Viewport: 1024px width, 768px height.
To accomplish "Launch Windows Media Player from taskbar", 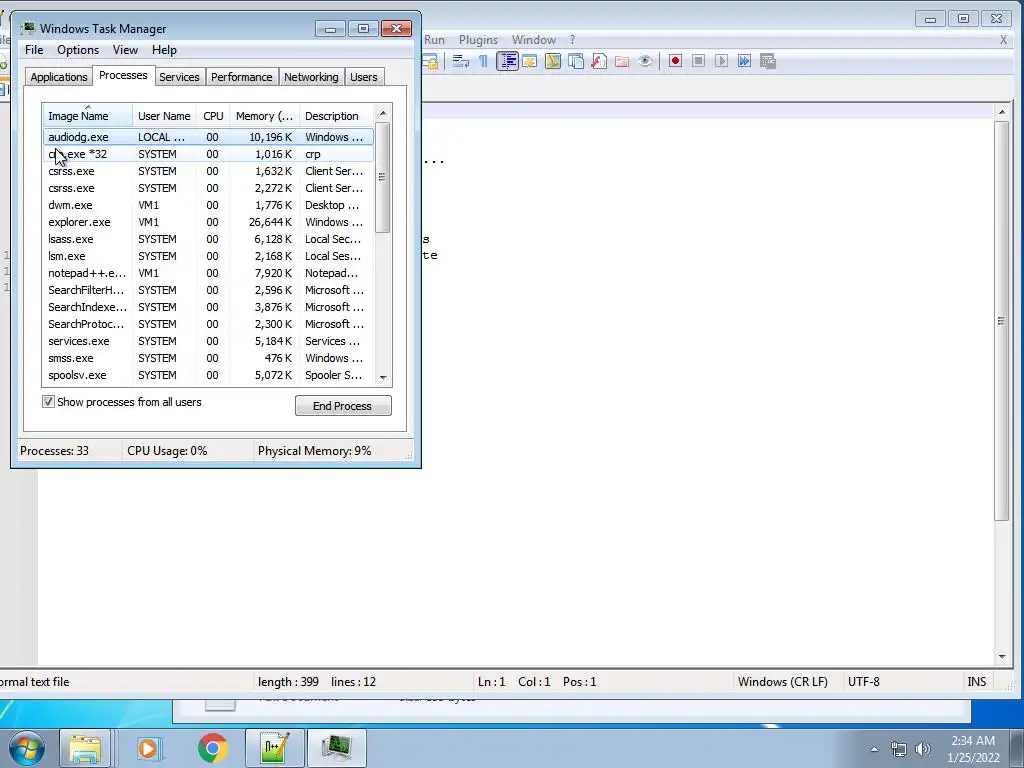I will click(148, 748).
